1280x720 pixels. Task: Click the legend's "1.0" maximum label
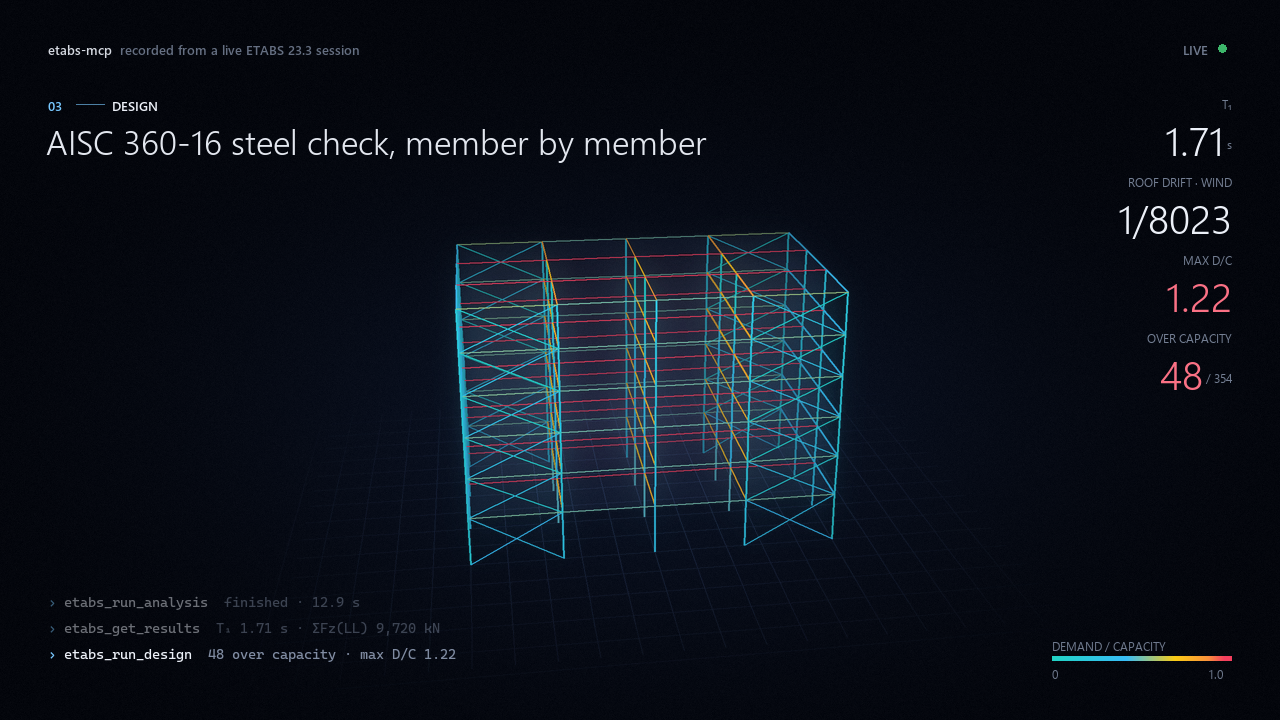[x=1215, y=675]
